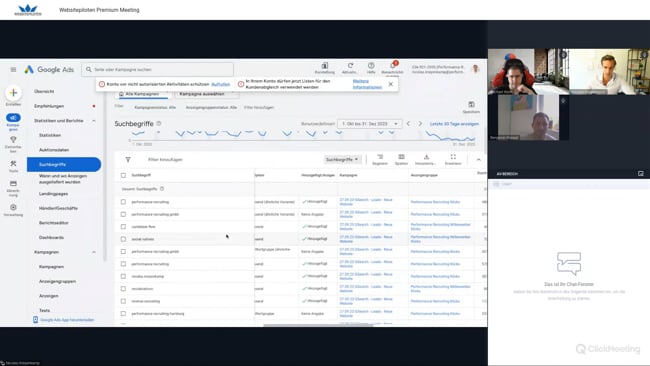Check the first performance recruiting row checkbox

[123, 202]
